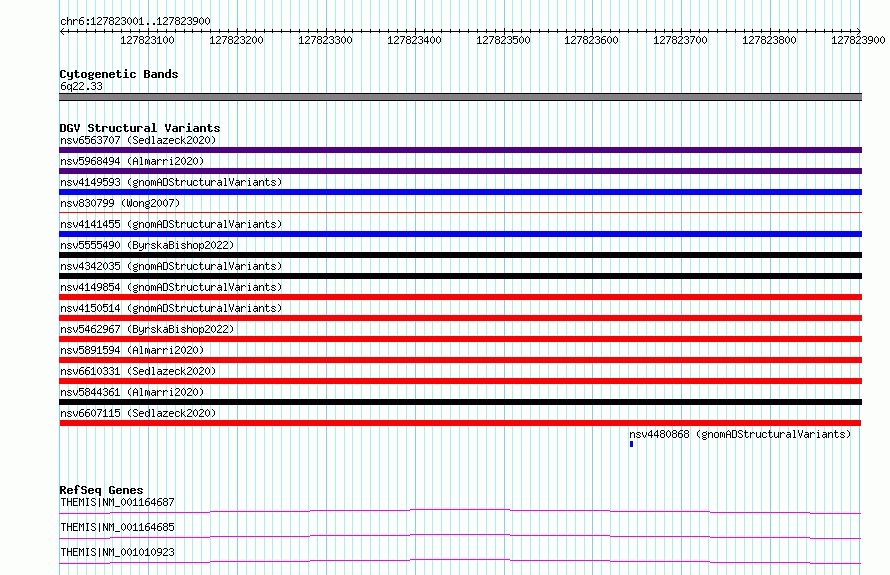Screen dimensions: 890x575
Task: Open variant nsv6610331 (Sedlazeck2020) label
Action: tap(138, 371)
